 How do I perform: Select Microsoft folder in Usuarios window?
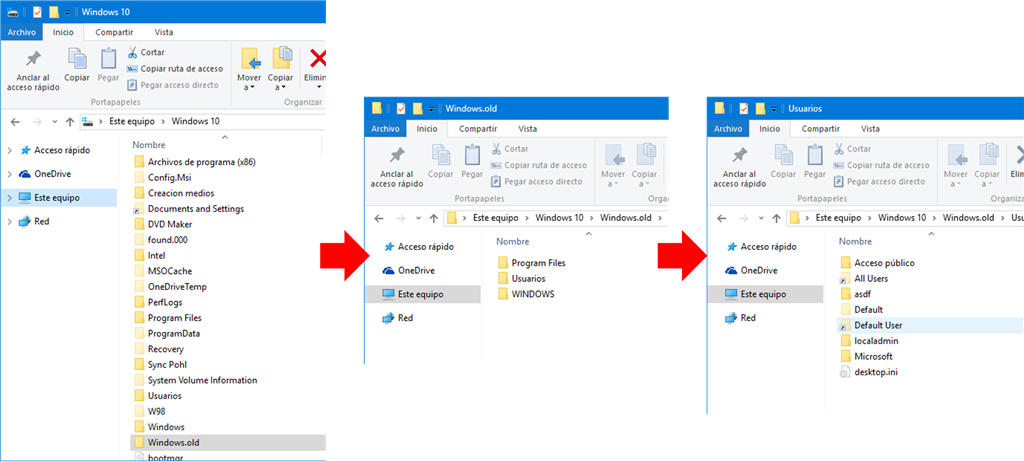click(867, 357)
